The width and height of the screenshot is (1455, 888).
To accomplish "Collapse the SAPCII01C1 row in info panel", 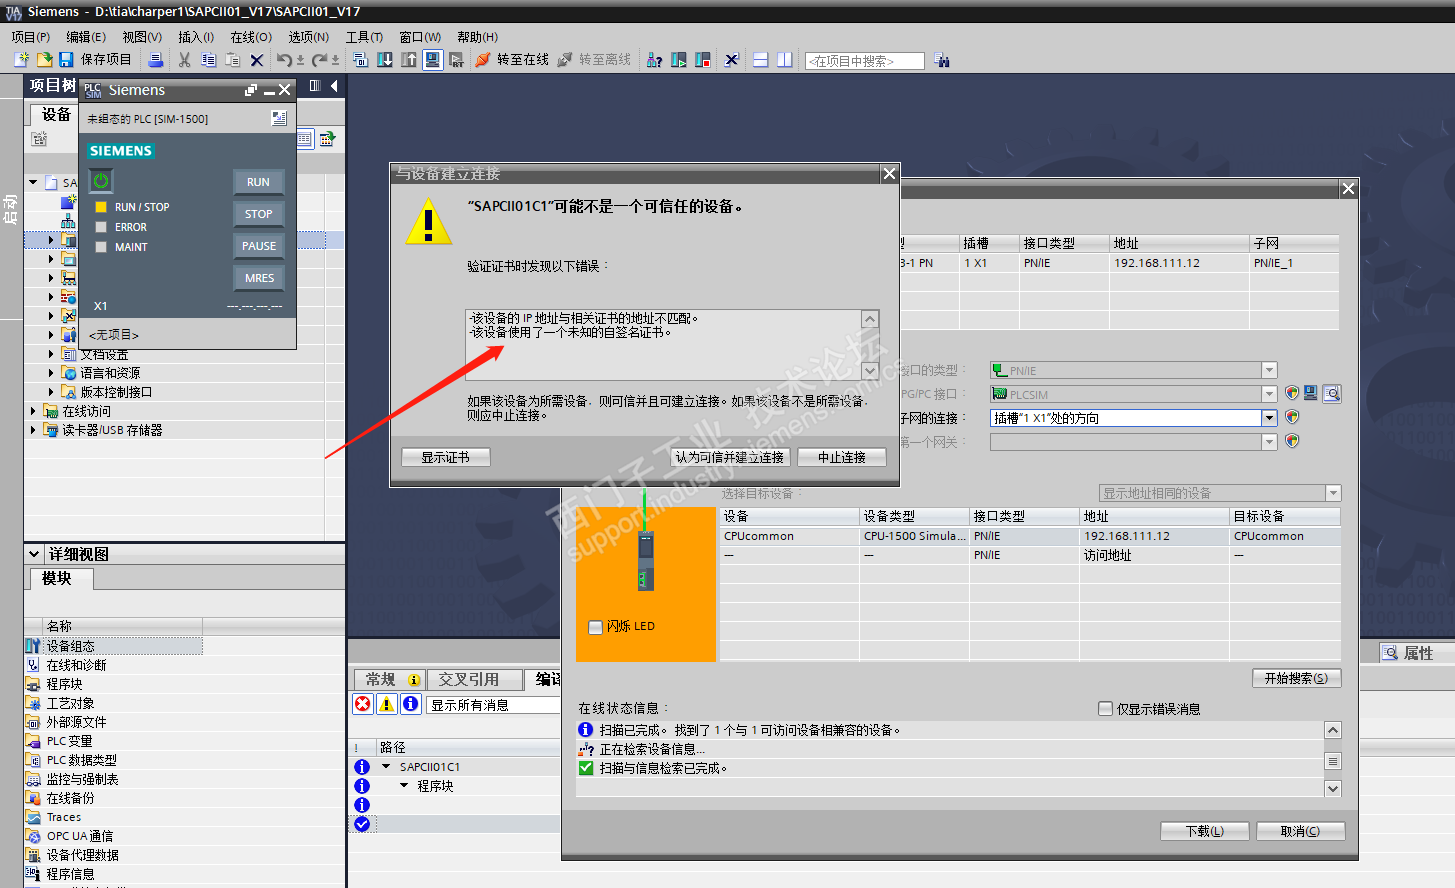I will point(386,767).
